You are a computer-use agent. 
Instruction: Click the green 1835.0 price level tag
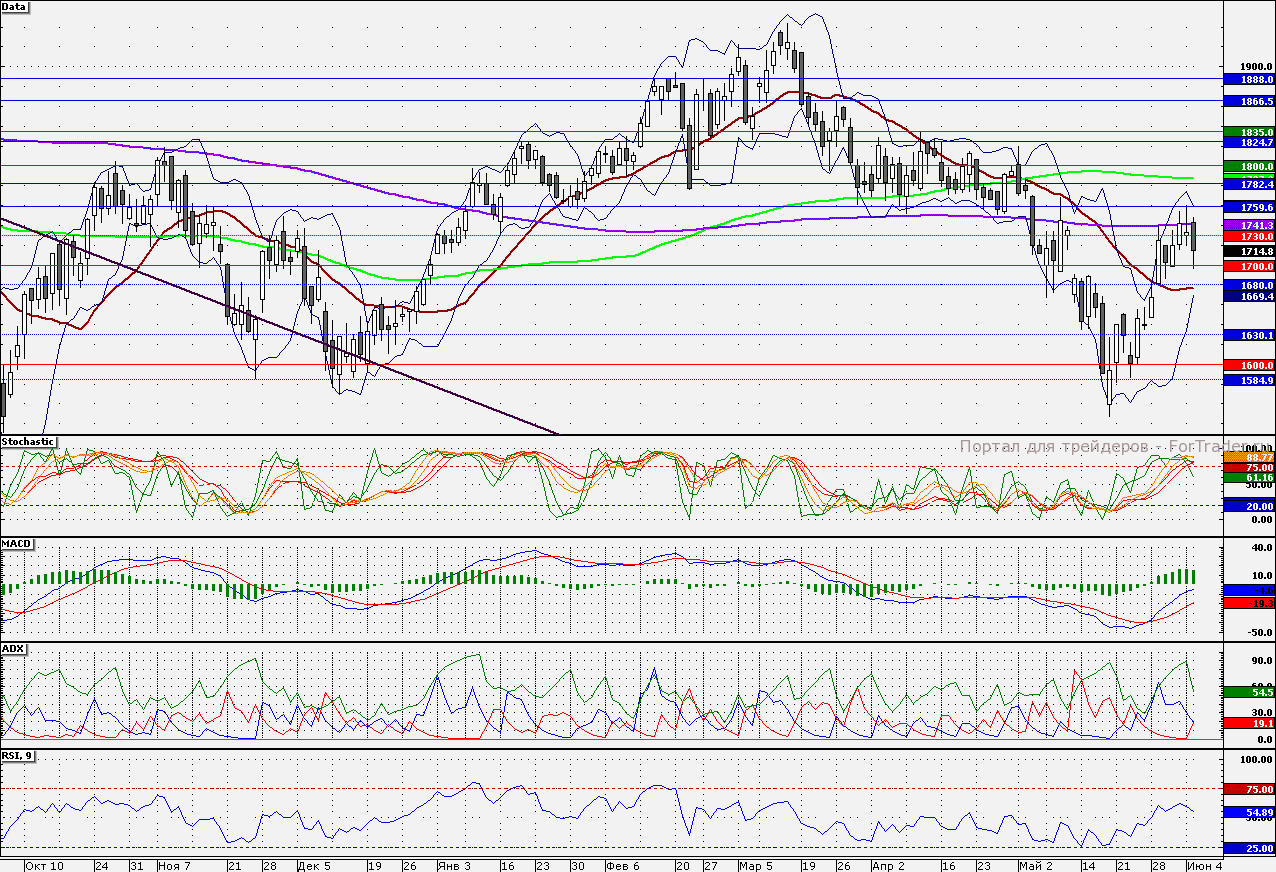(x=1249, y=132)
